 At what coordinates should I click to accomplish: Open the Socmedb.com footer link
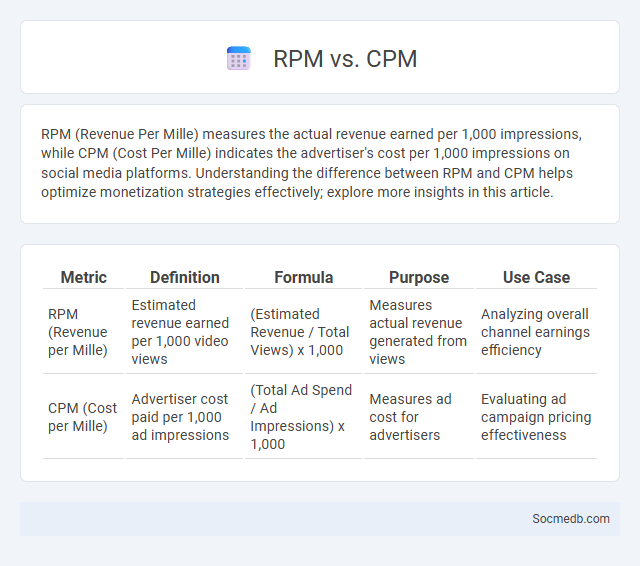[x=571, y=519]
